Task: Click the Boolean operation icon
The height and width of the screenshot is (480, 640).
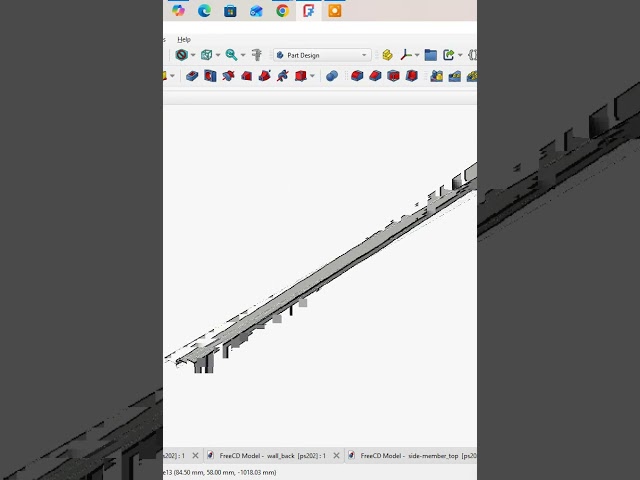Action: (332, 76)
